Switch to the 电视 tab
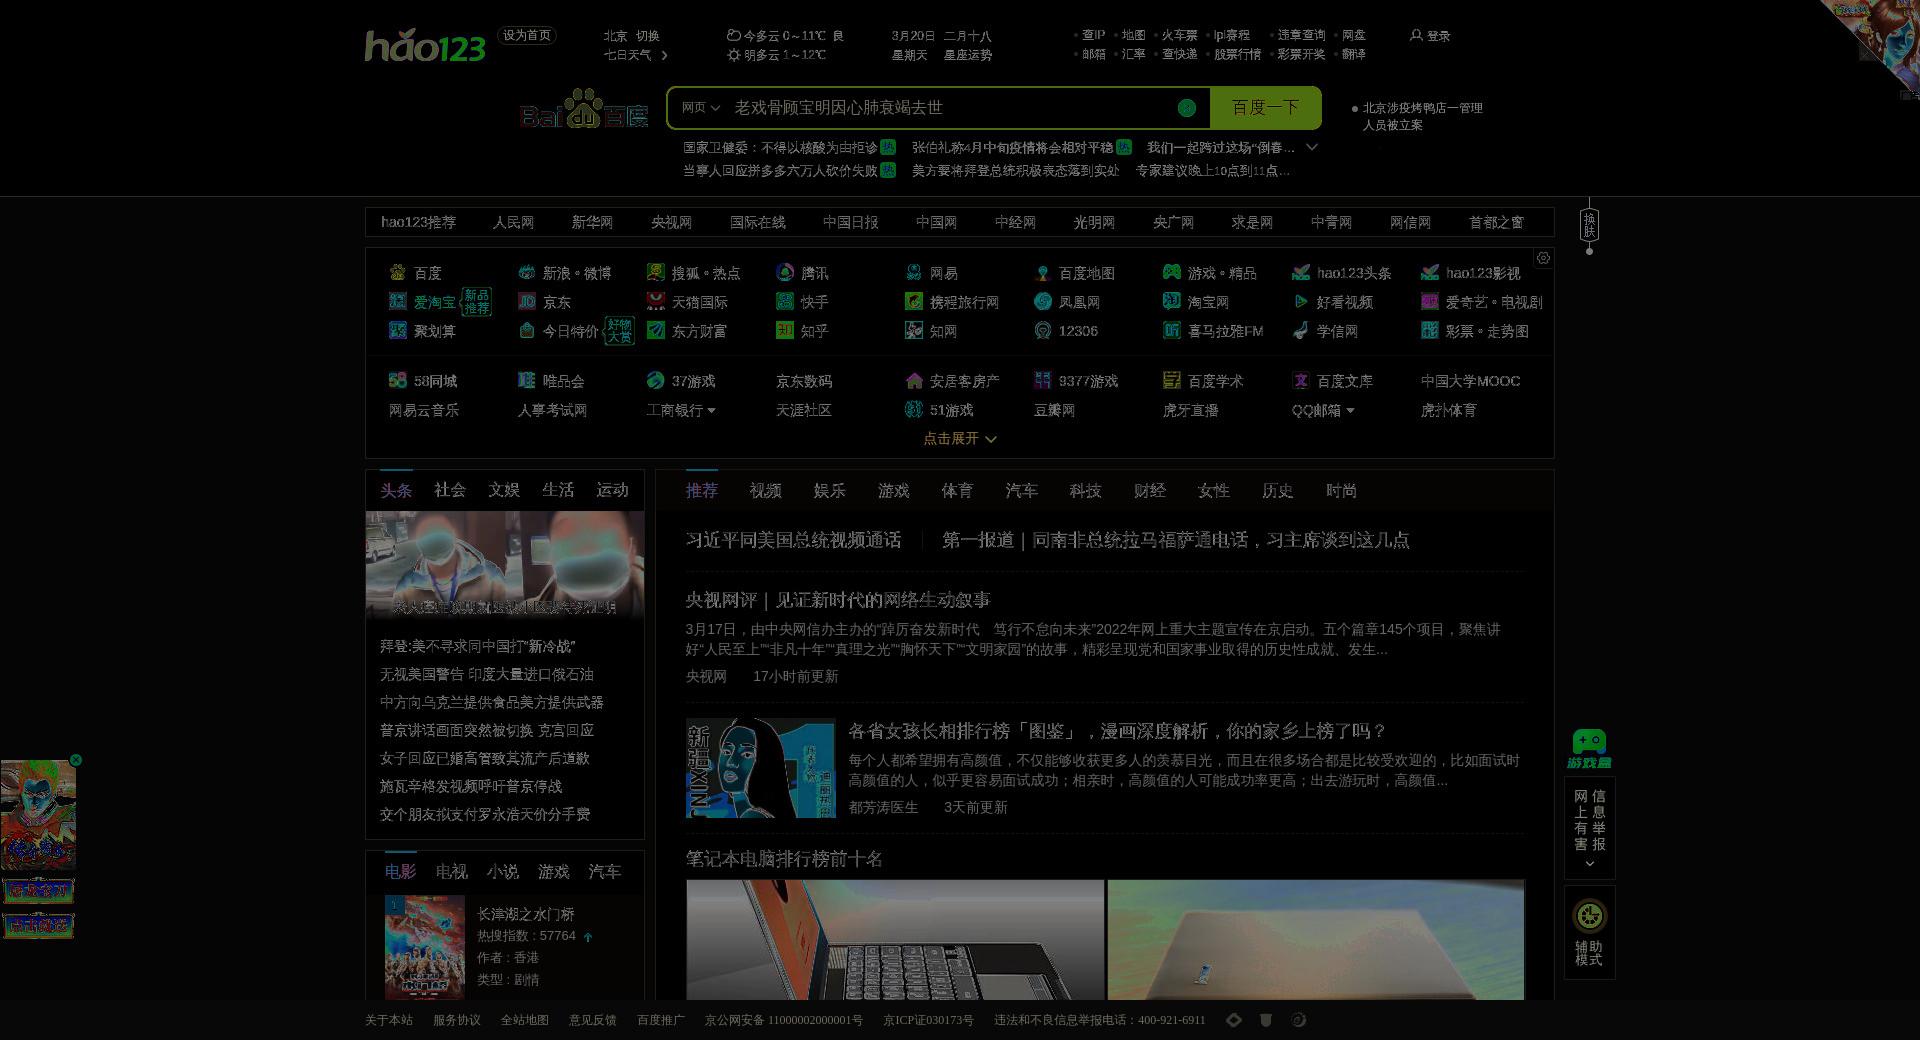This screenshot has height=1040, width=1920. (x=451, y=872)
